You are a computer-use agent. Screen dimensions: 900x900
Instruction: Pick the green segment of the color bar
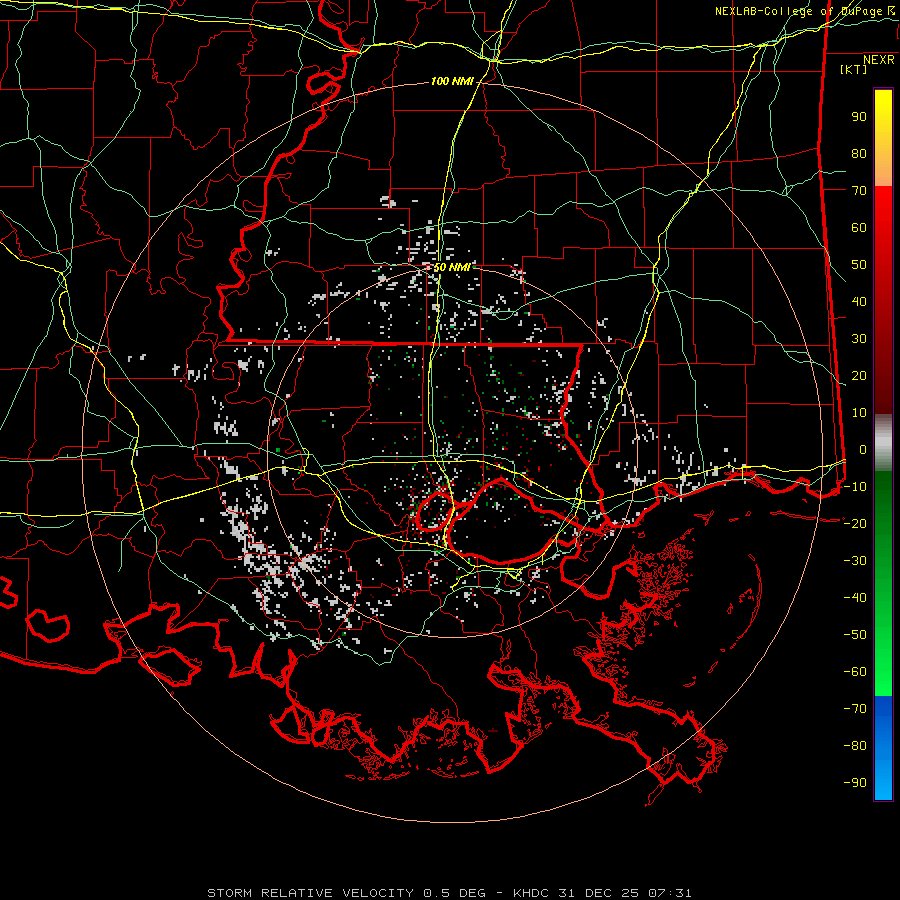coord(883,584)
